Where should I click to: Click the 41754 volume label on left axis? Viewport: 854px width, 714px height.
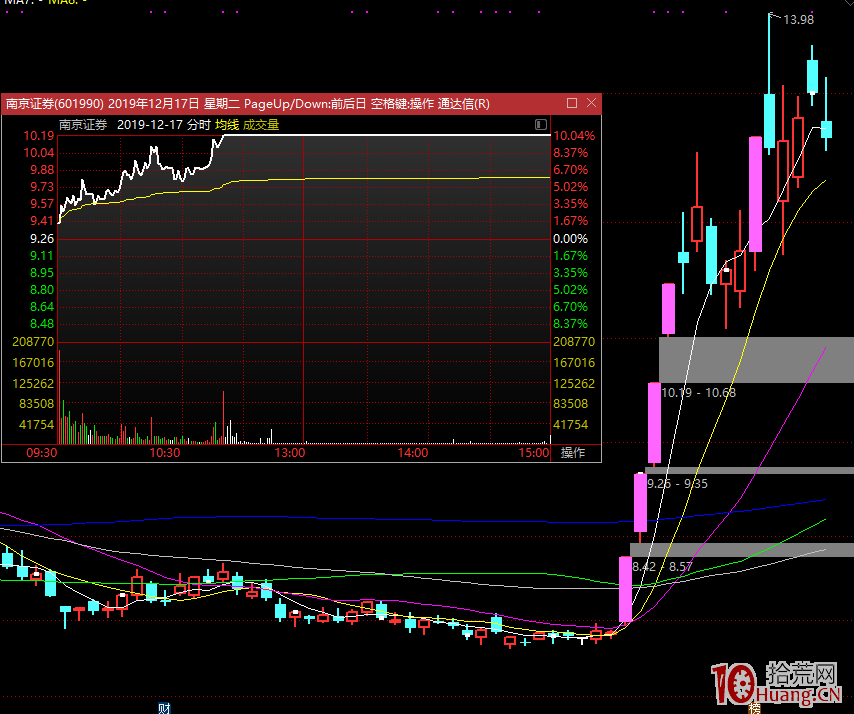pyautogui.click(x=36, y=424)
